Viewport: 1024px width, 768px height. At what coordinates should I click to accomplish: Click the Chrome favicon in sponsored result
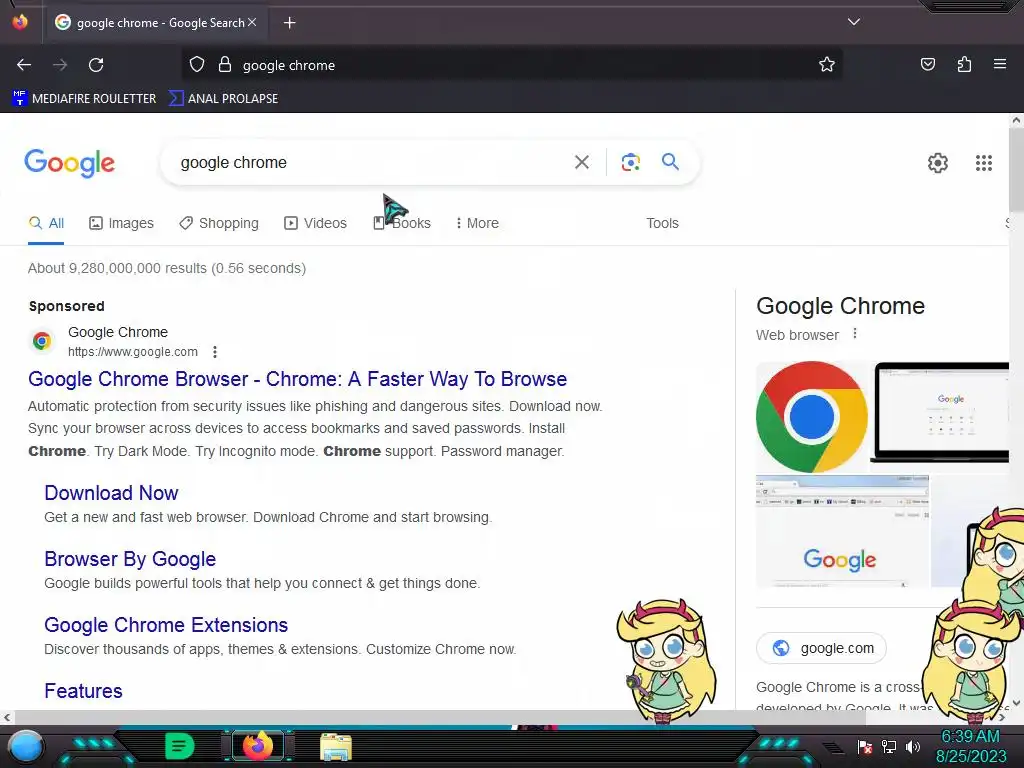(42, 341)
